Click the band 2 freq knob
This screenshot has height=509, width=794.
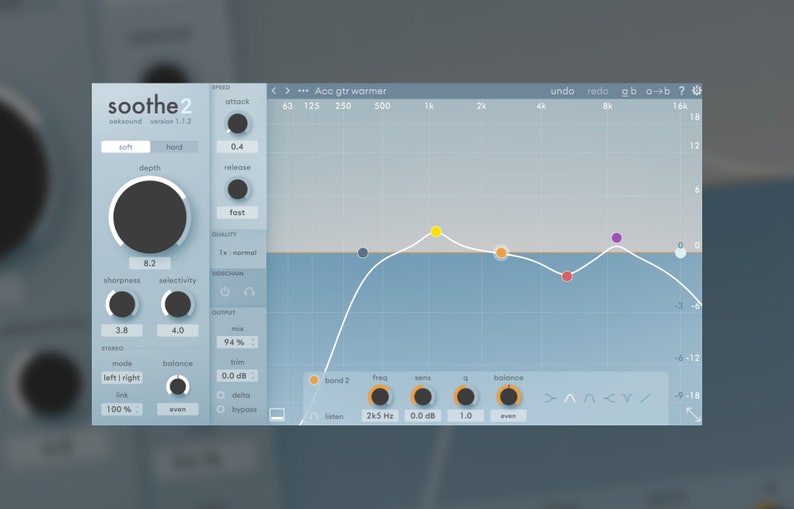(x=380, y=397)
